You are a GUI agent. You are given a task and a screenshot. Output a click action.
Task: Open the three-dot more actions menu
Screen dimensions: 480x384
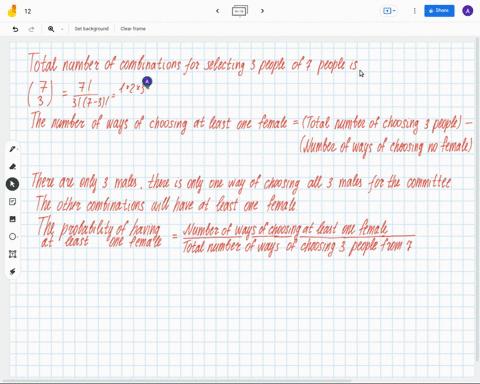[414, 11]
